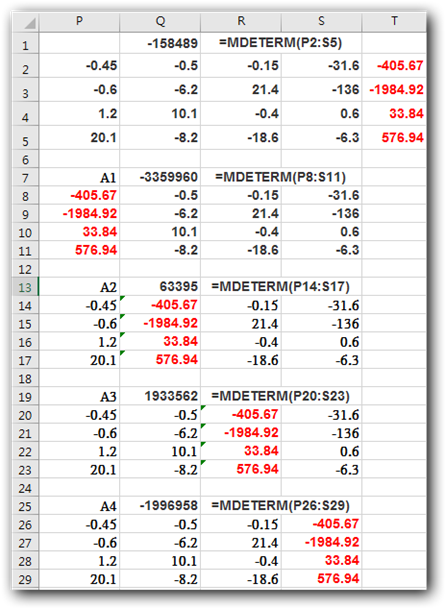Image resolution: width=446 pixels, height=609 pixels.
Task: Click the =MDETERM(P2:S5) formula text
Action: tap(280, 42)
